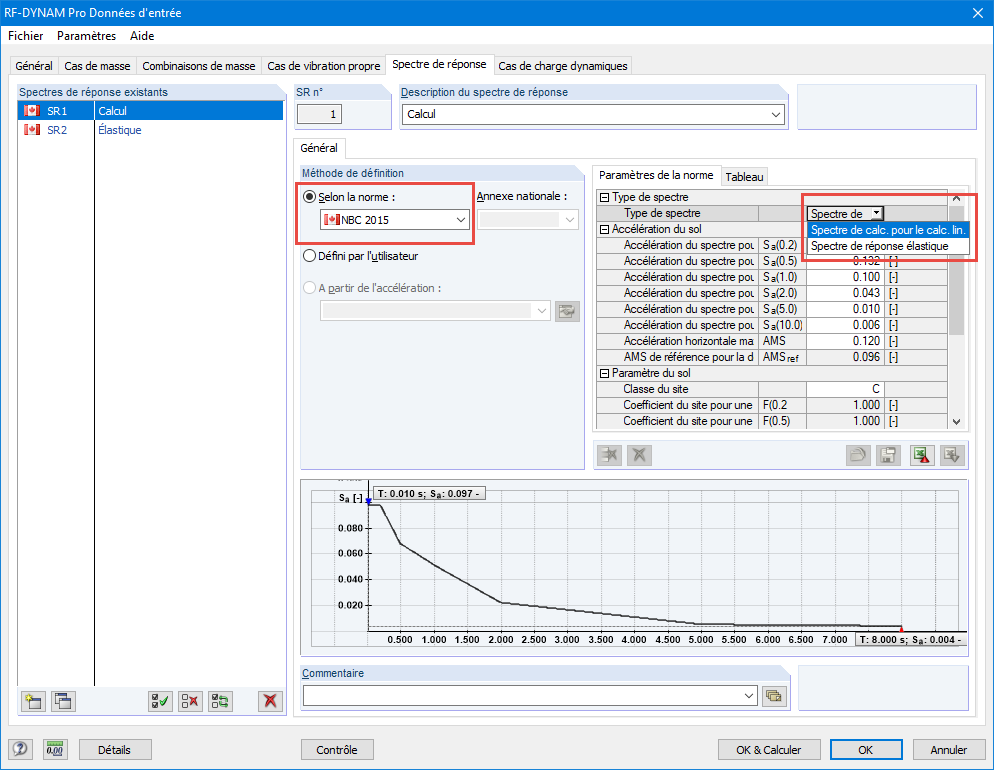Select the 'Selon la norme' radio button
This screenshot has height=770, width=994.
[x=309, y=197]
